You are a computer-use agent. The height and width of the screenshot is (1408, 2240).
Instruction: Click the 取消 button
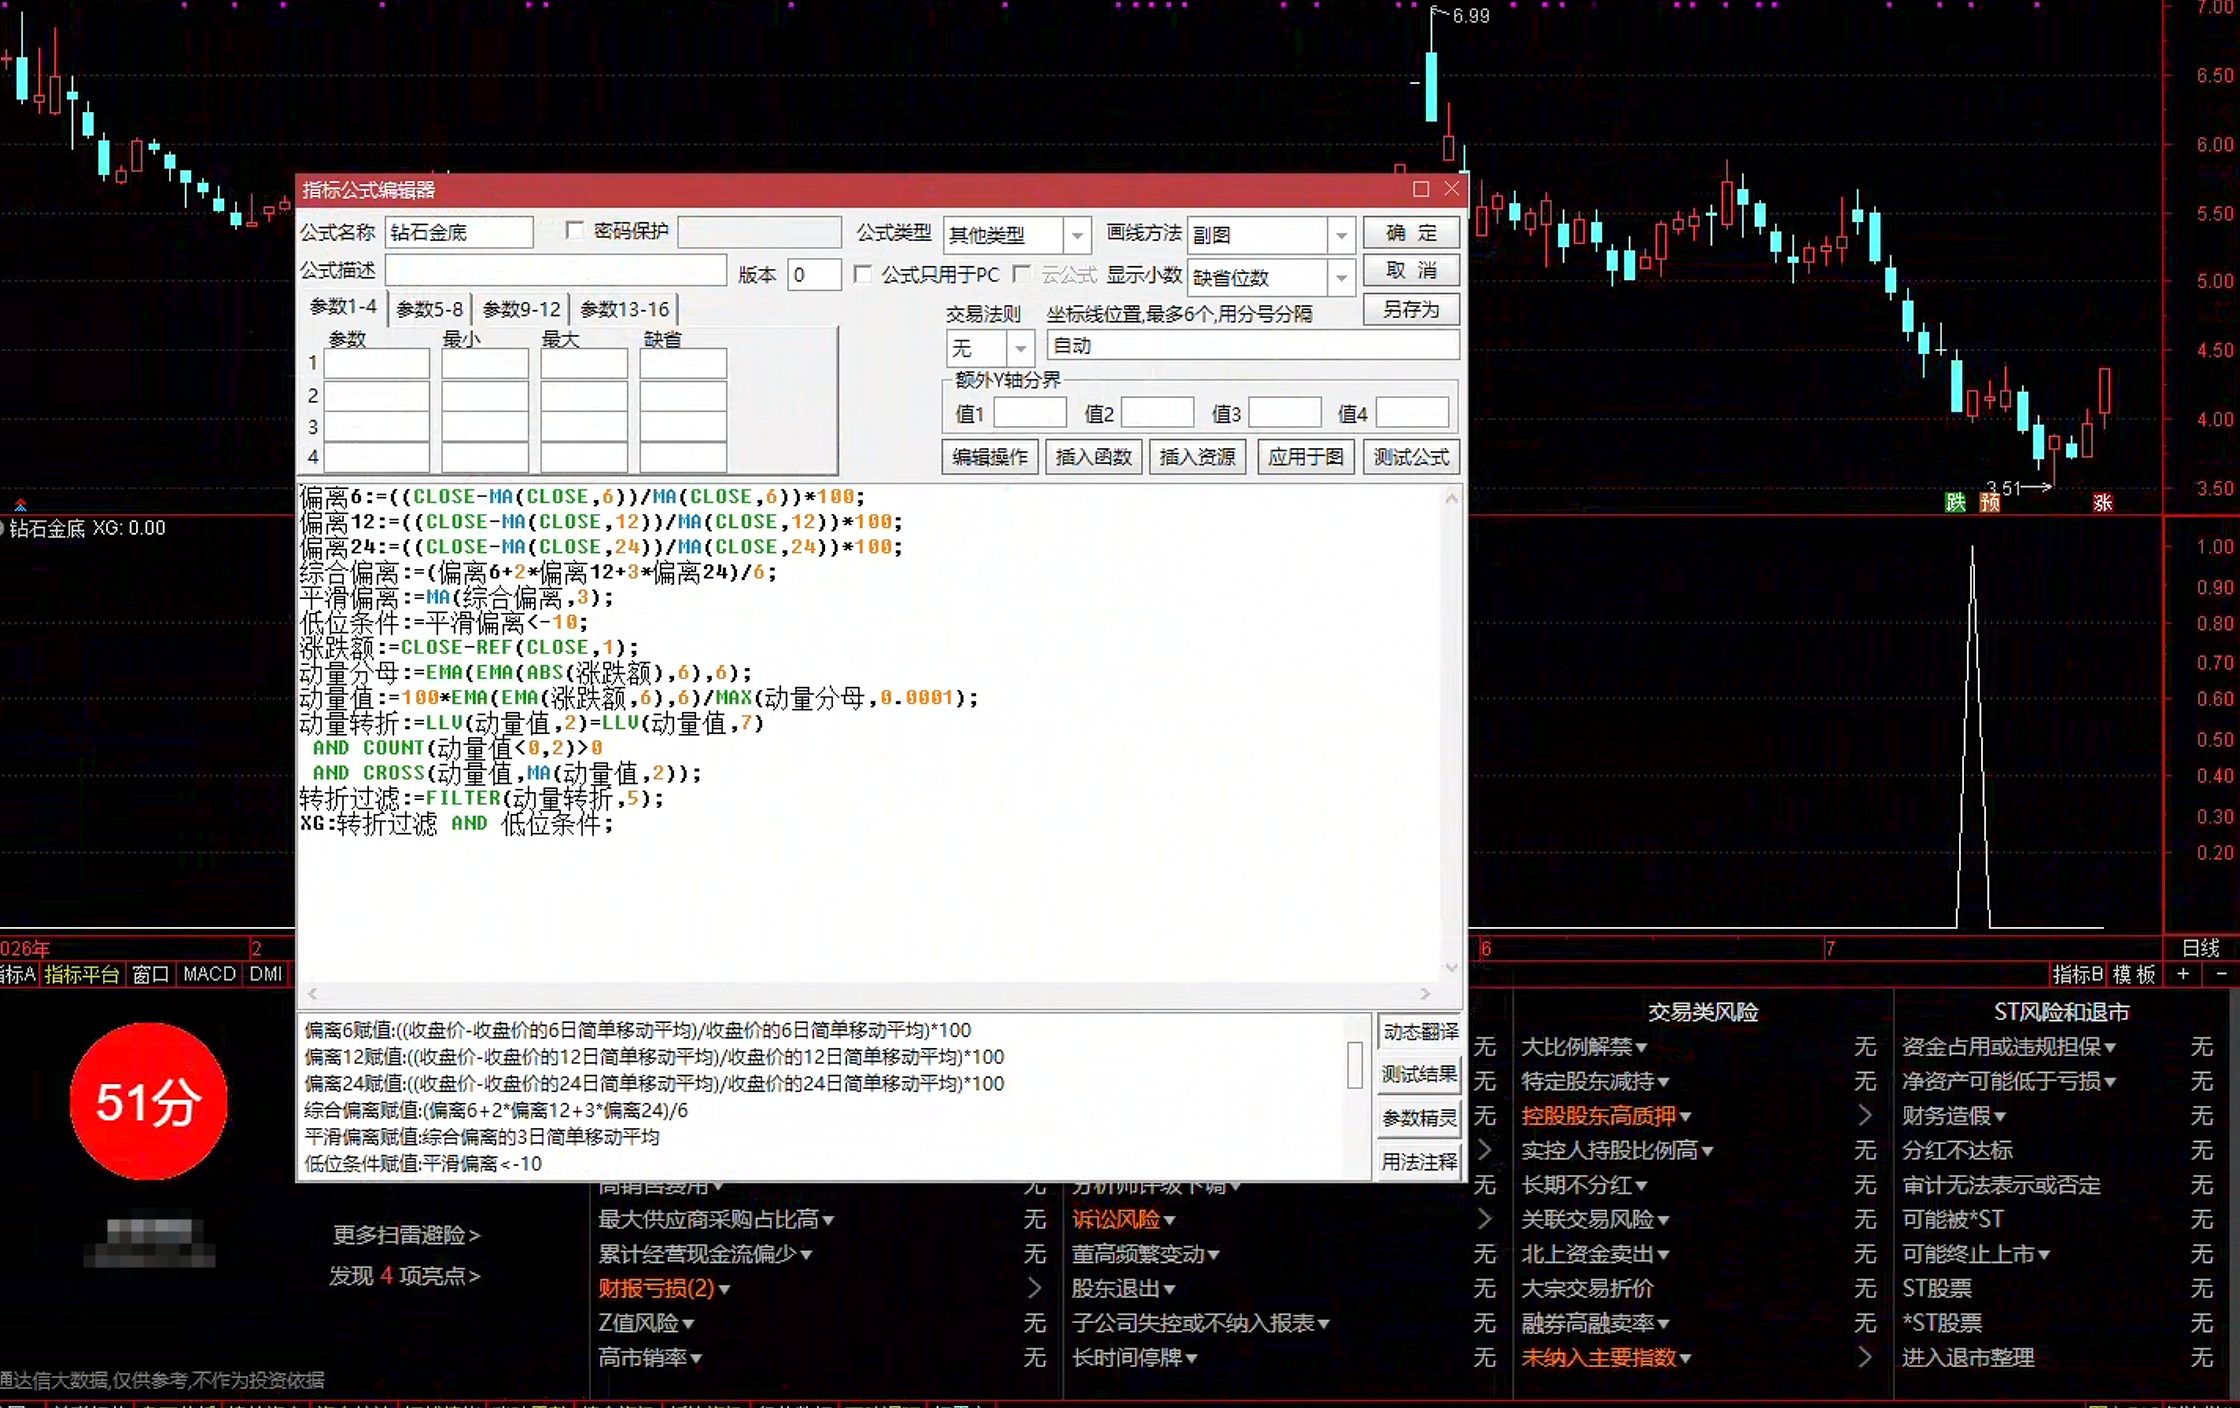click(x=1411, y=271)
